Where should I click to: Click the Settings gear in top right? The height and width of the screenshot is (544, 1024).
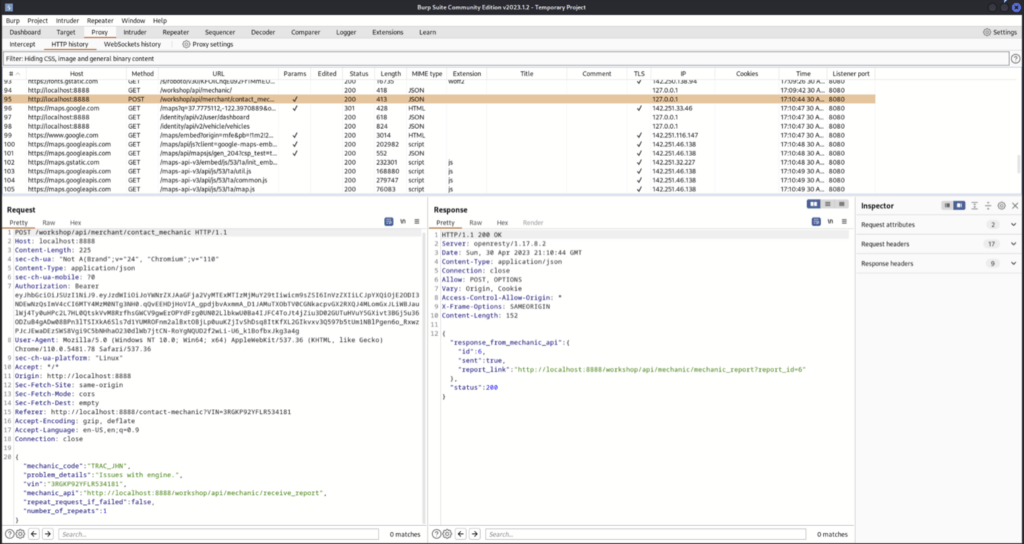998,32
